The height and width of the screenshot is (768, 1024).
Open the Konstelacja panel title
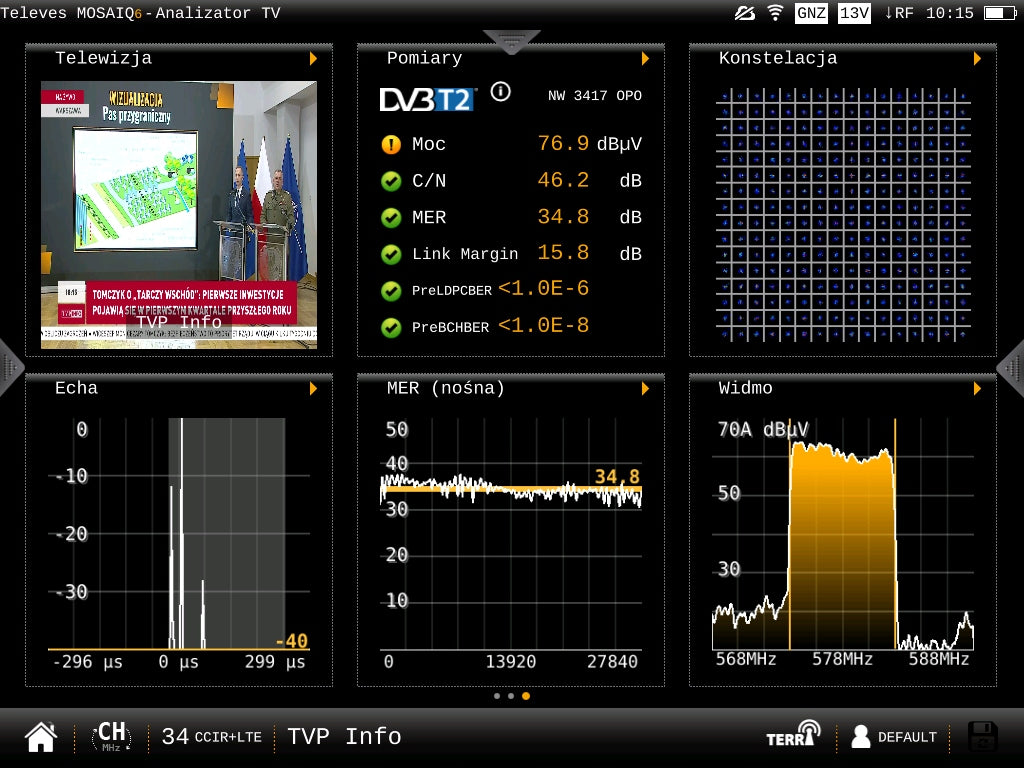pos(778,58)
